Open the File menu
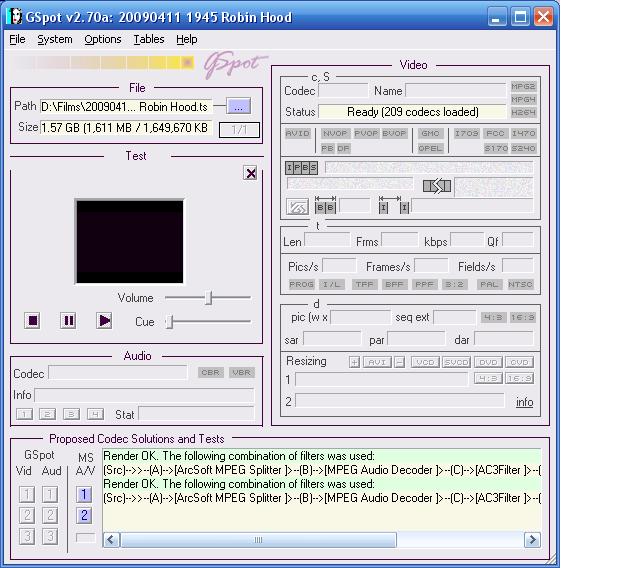Screen dimensions: 640x568 pyautogui.click(x=17, y=39)
